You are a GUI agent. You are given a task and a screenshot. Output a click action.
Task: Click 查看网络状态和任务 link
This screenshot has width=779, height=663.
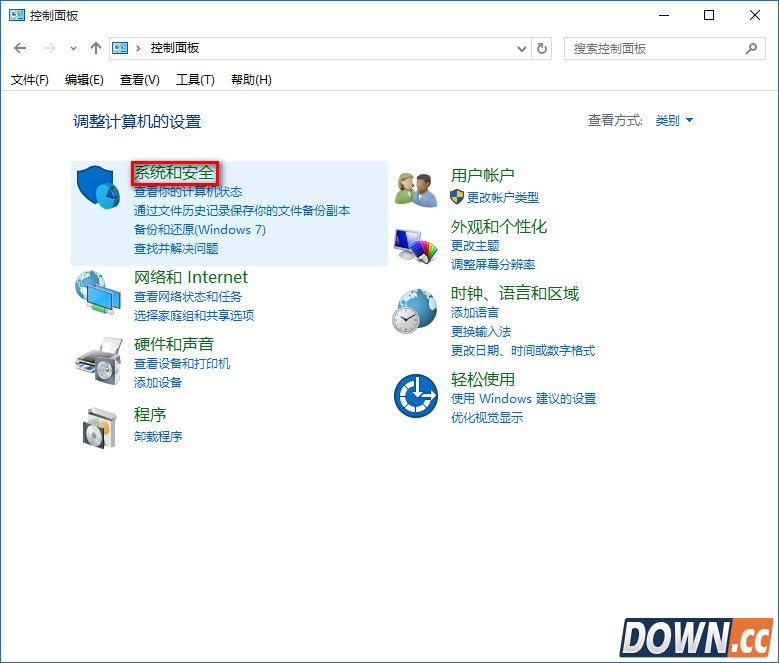[x=188, y=296]
